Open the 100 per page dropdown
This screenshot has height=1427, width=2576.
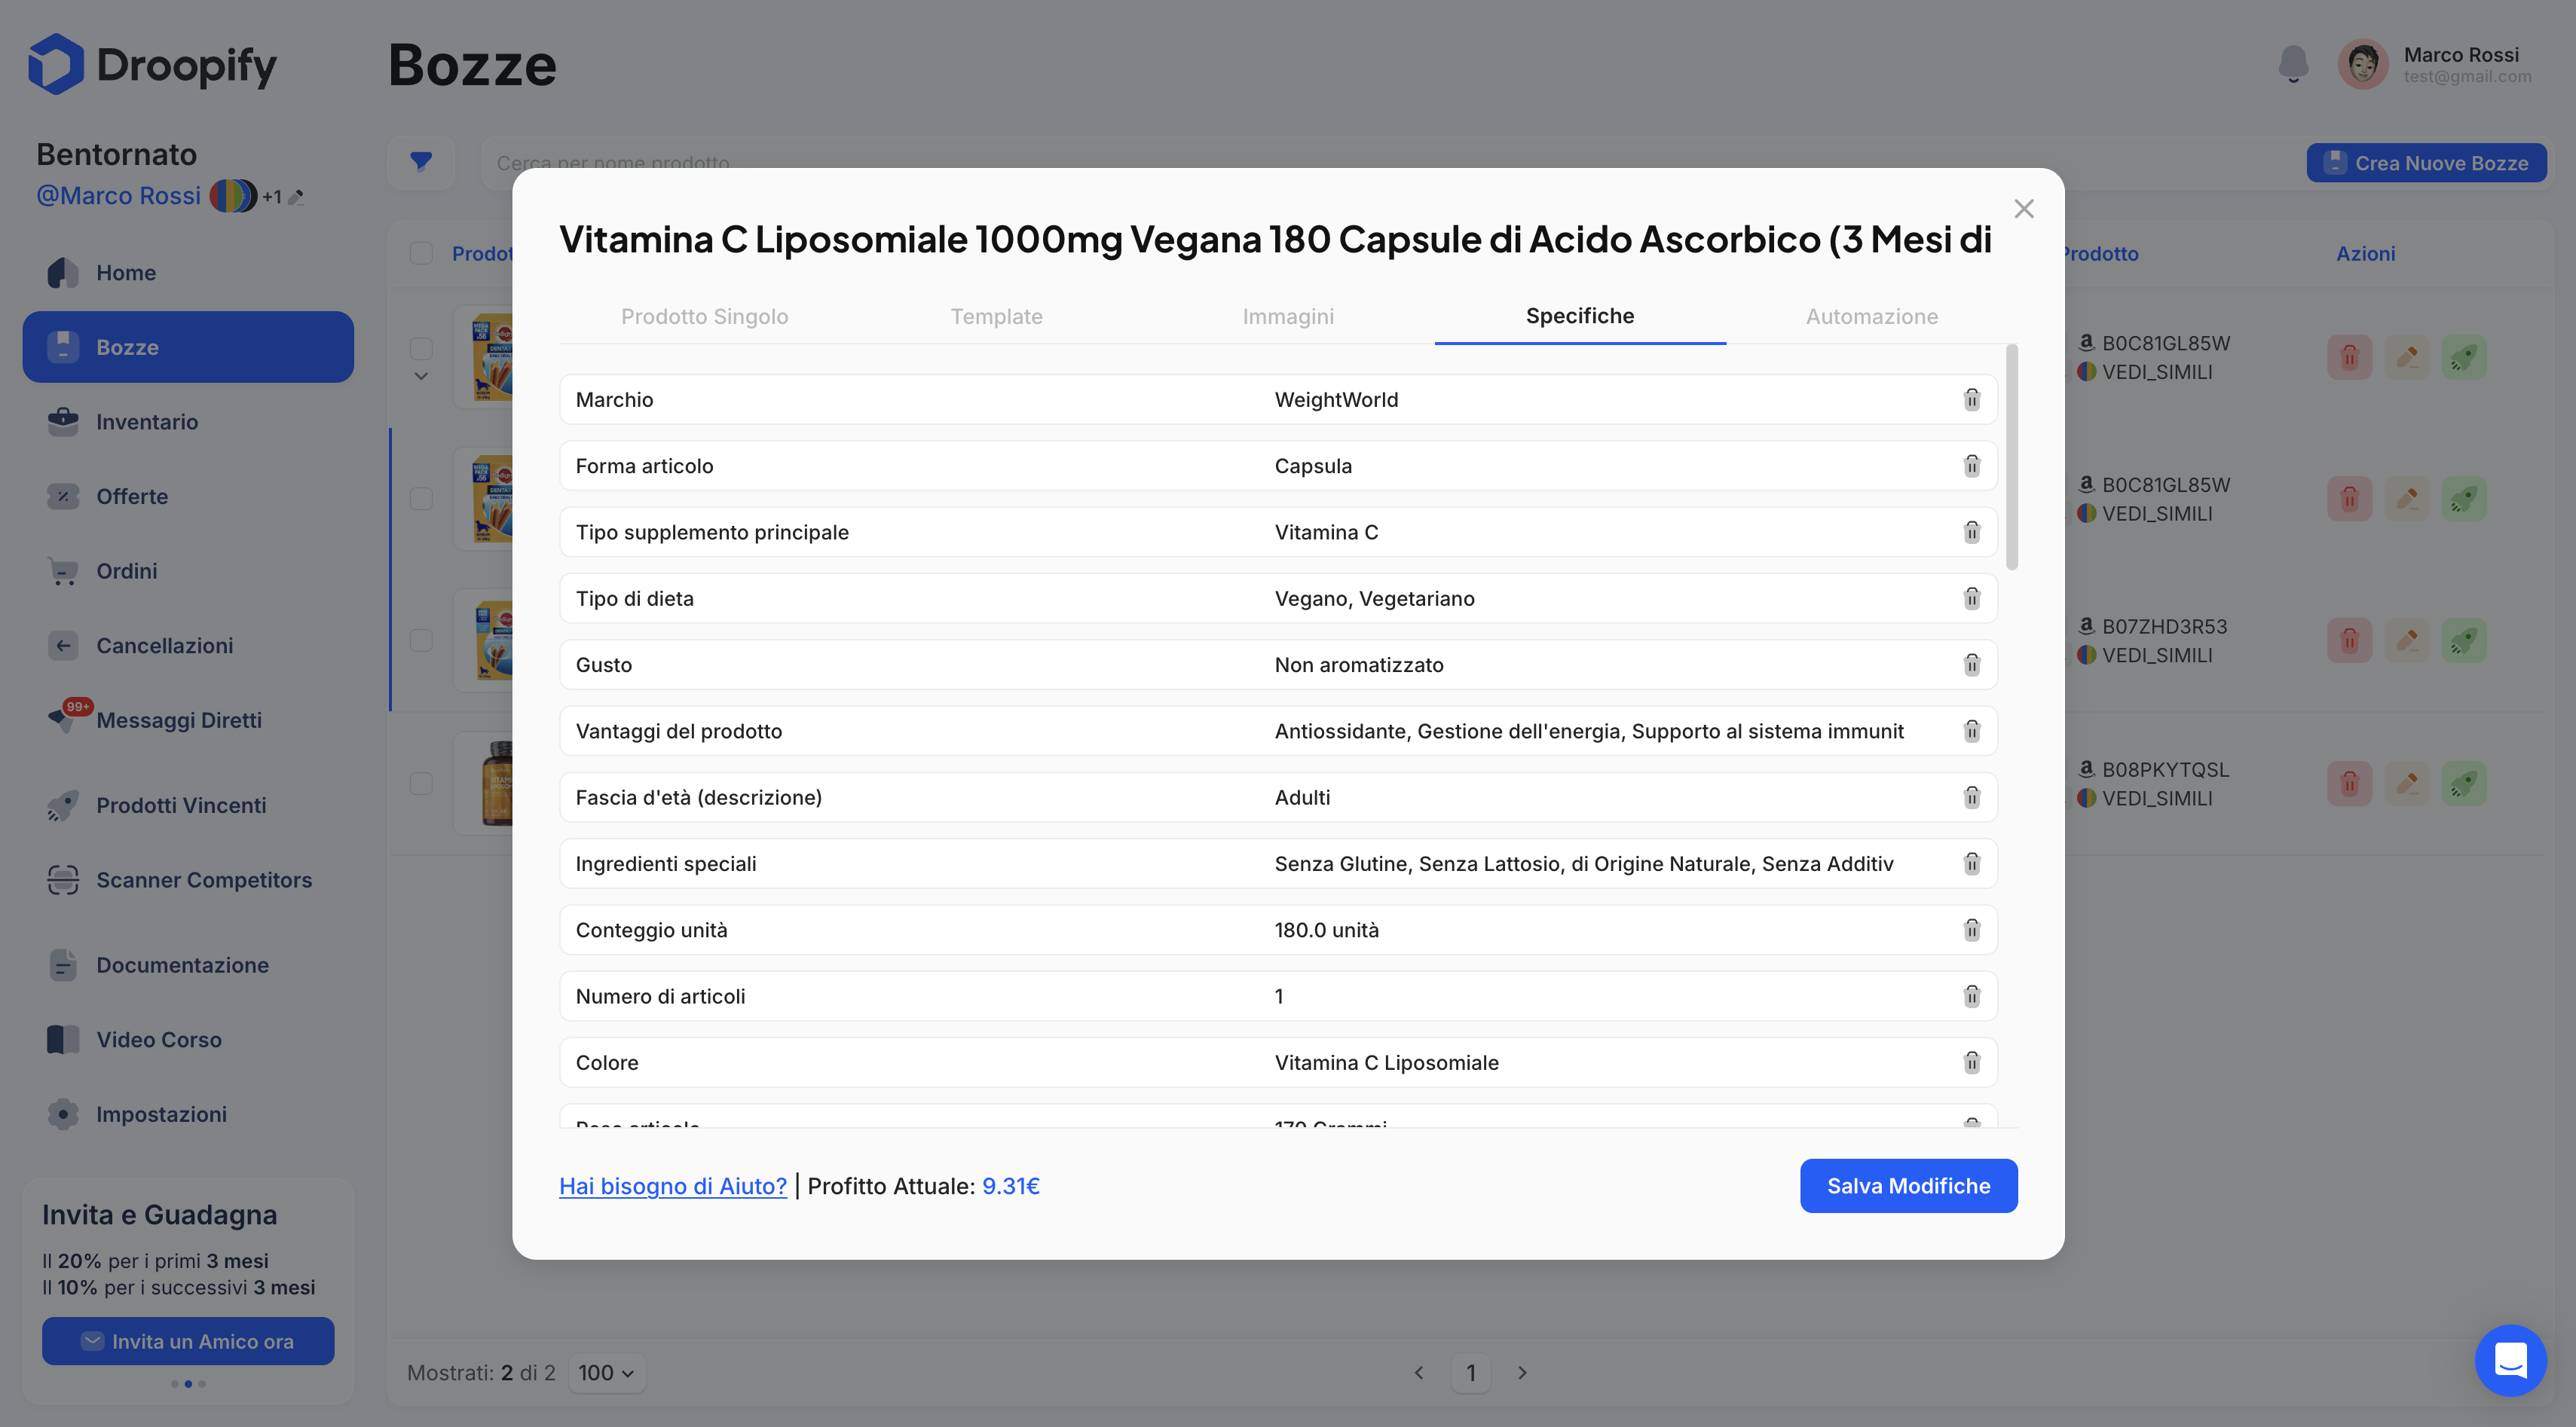pos(606,1372)
